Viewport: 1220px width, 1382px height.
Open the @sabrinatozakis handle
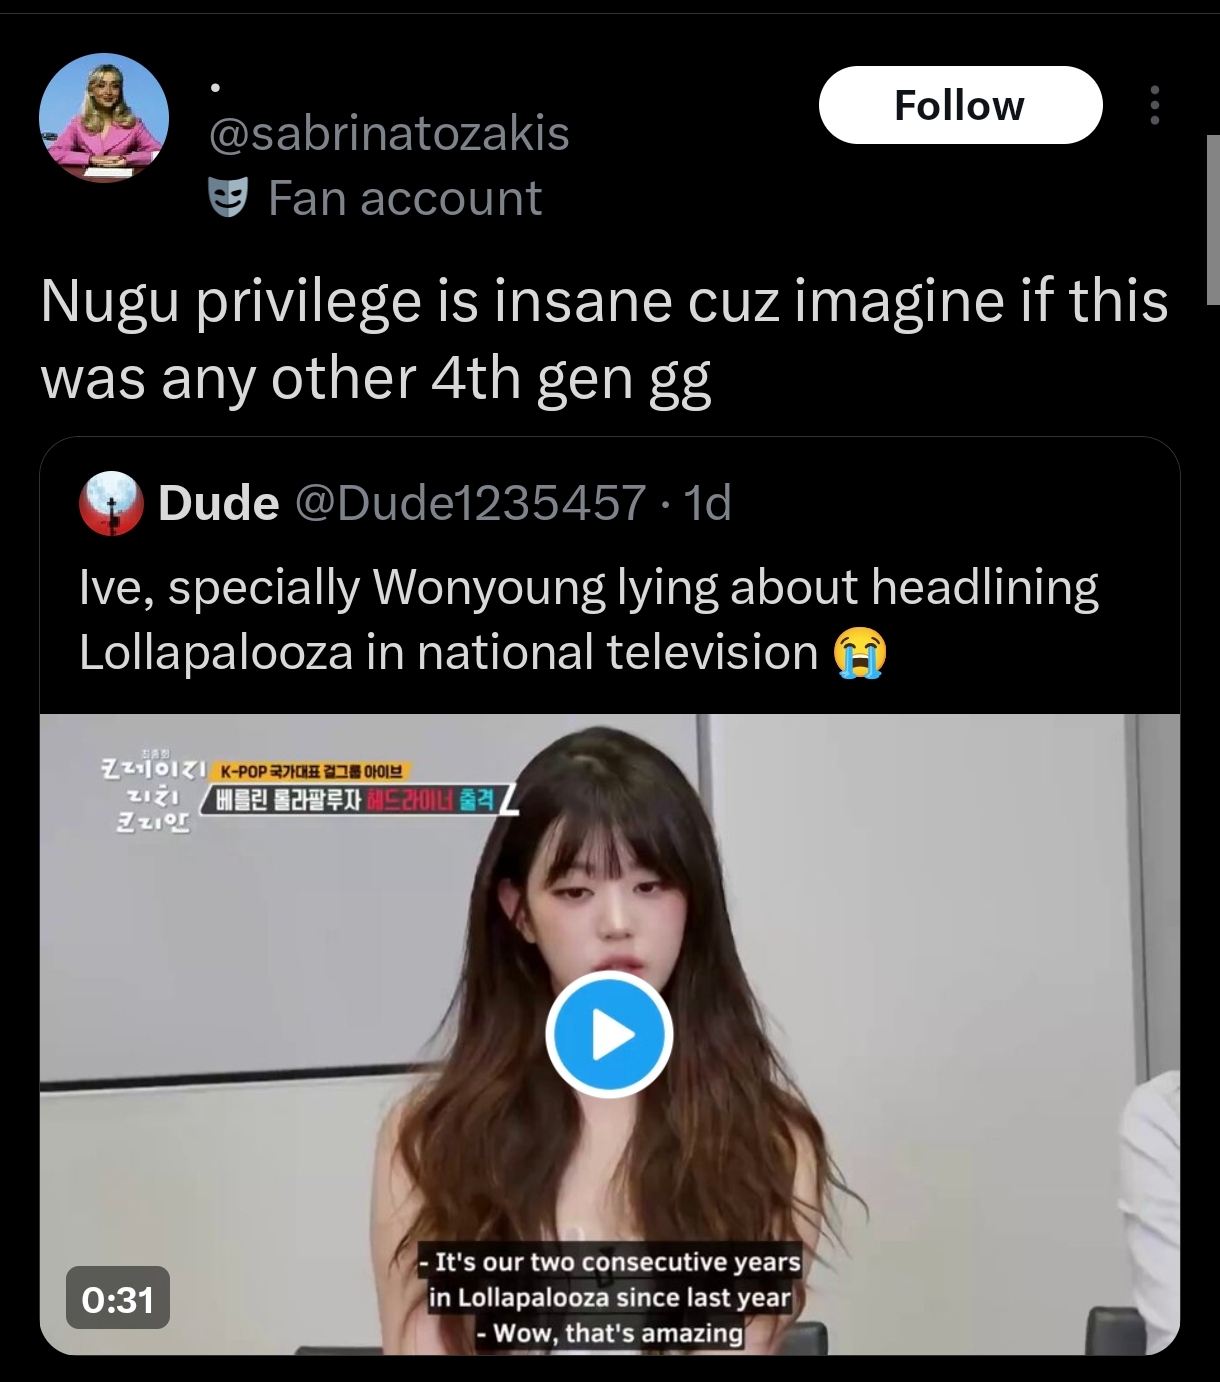389,133
